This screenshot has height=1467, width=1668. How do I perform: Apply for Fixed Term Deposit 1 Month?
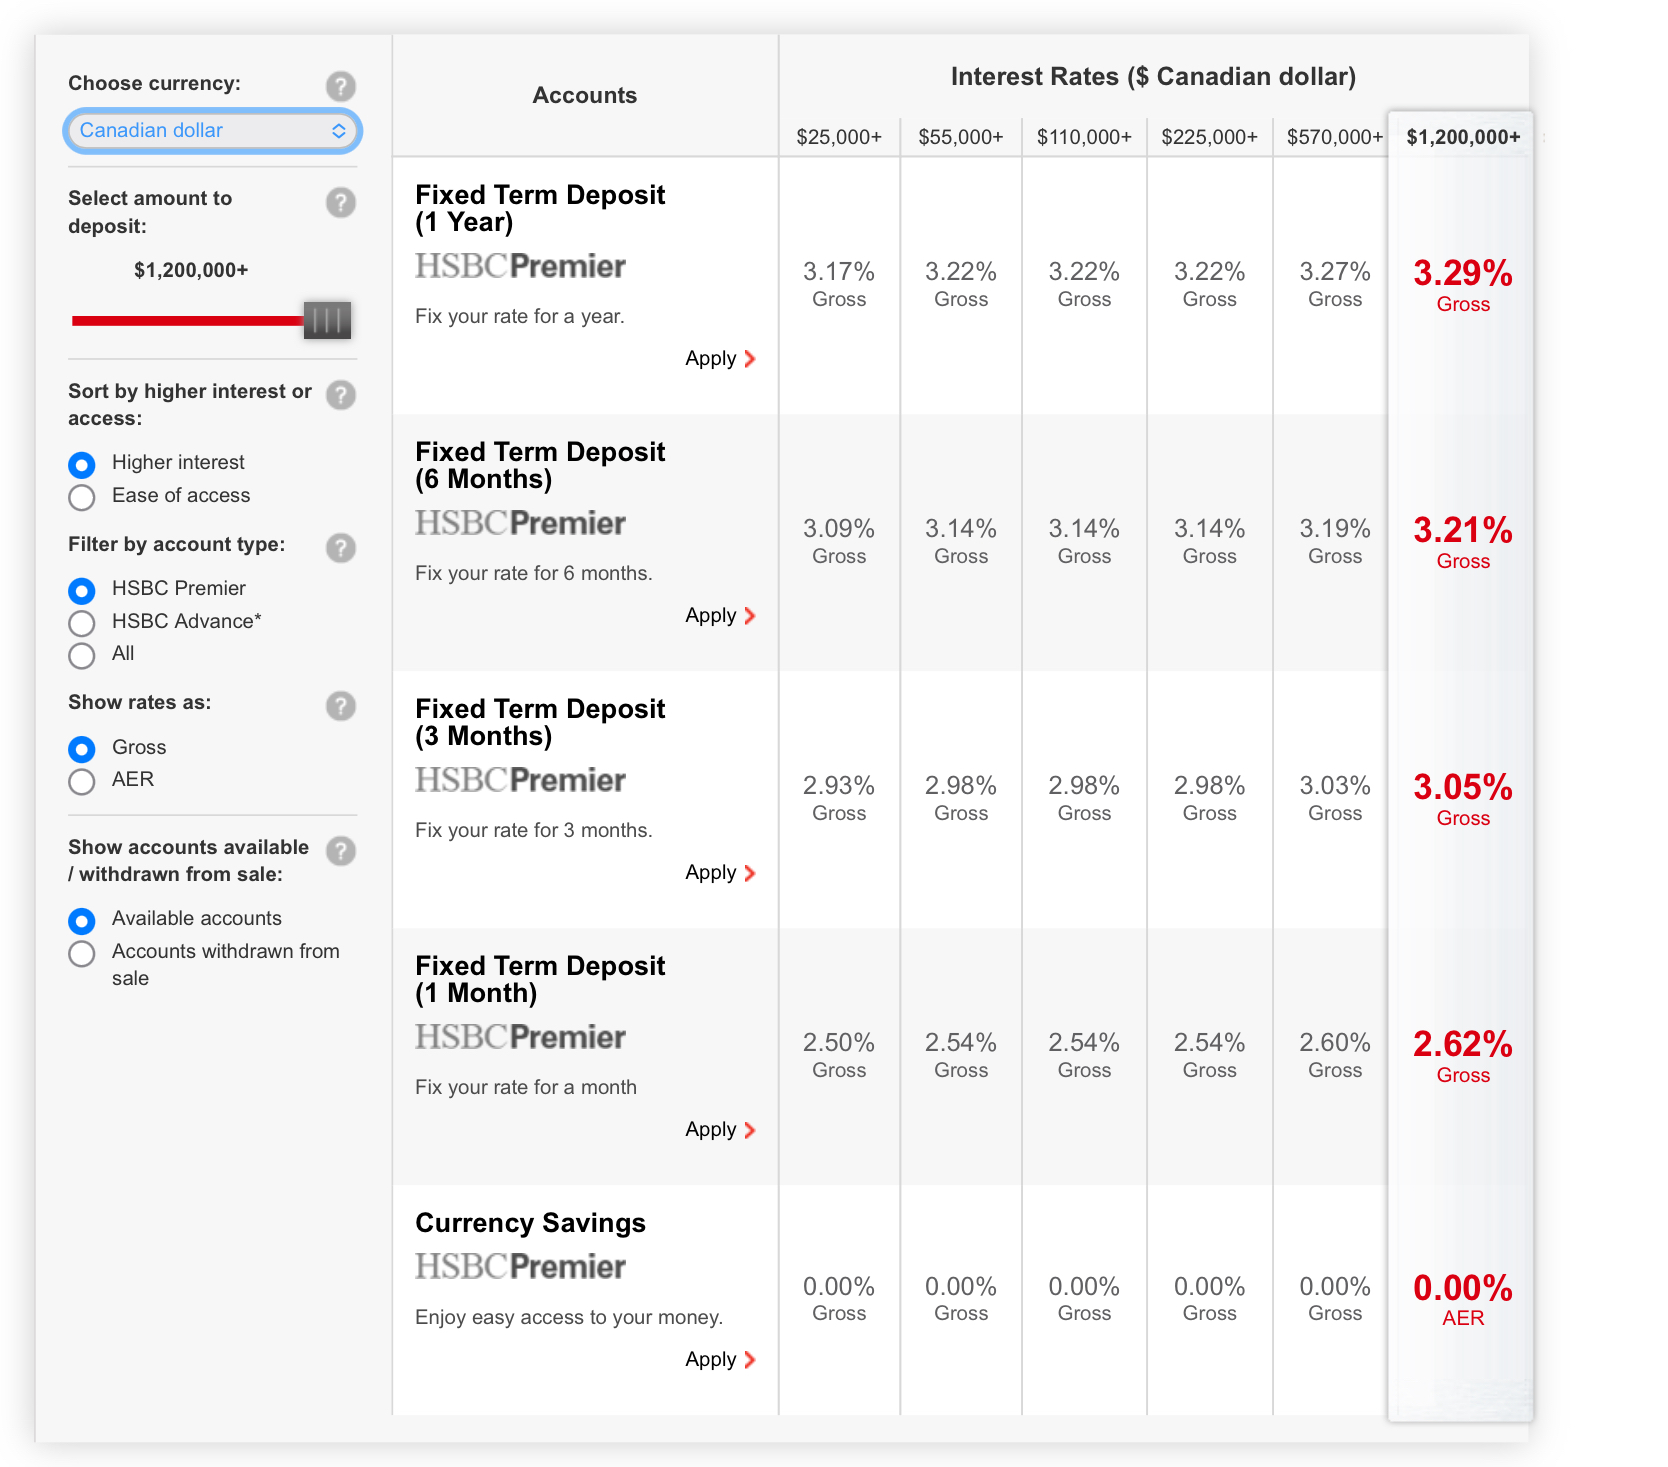pyautogui.click(x=720, y=1129)
